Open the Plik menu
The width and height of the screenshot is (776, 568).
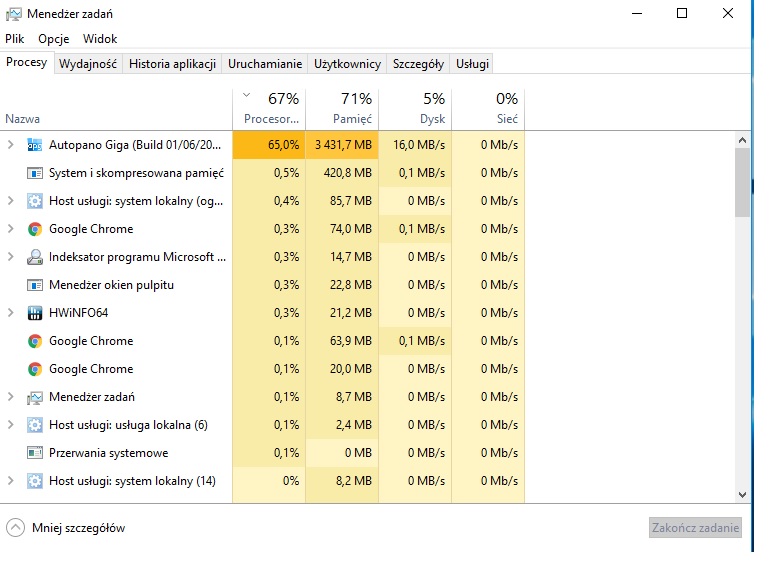(x=15, y=39)
